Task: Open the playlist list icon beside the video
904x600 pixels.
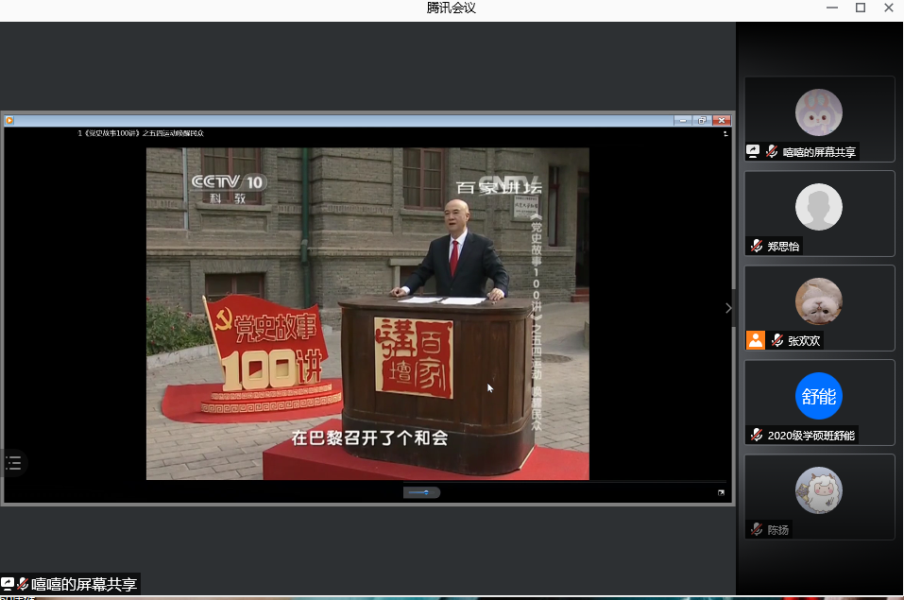Action: click(13, 463)
